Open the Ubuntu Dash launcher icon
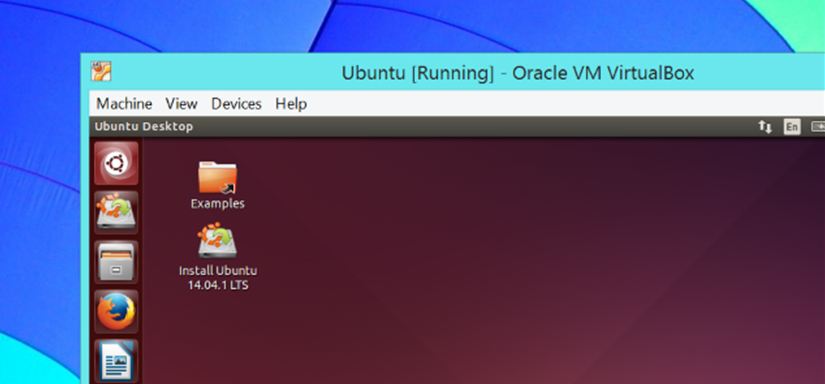Image resolution: width=825 pixels, height=384 pixels. [x=116, y=163]
